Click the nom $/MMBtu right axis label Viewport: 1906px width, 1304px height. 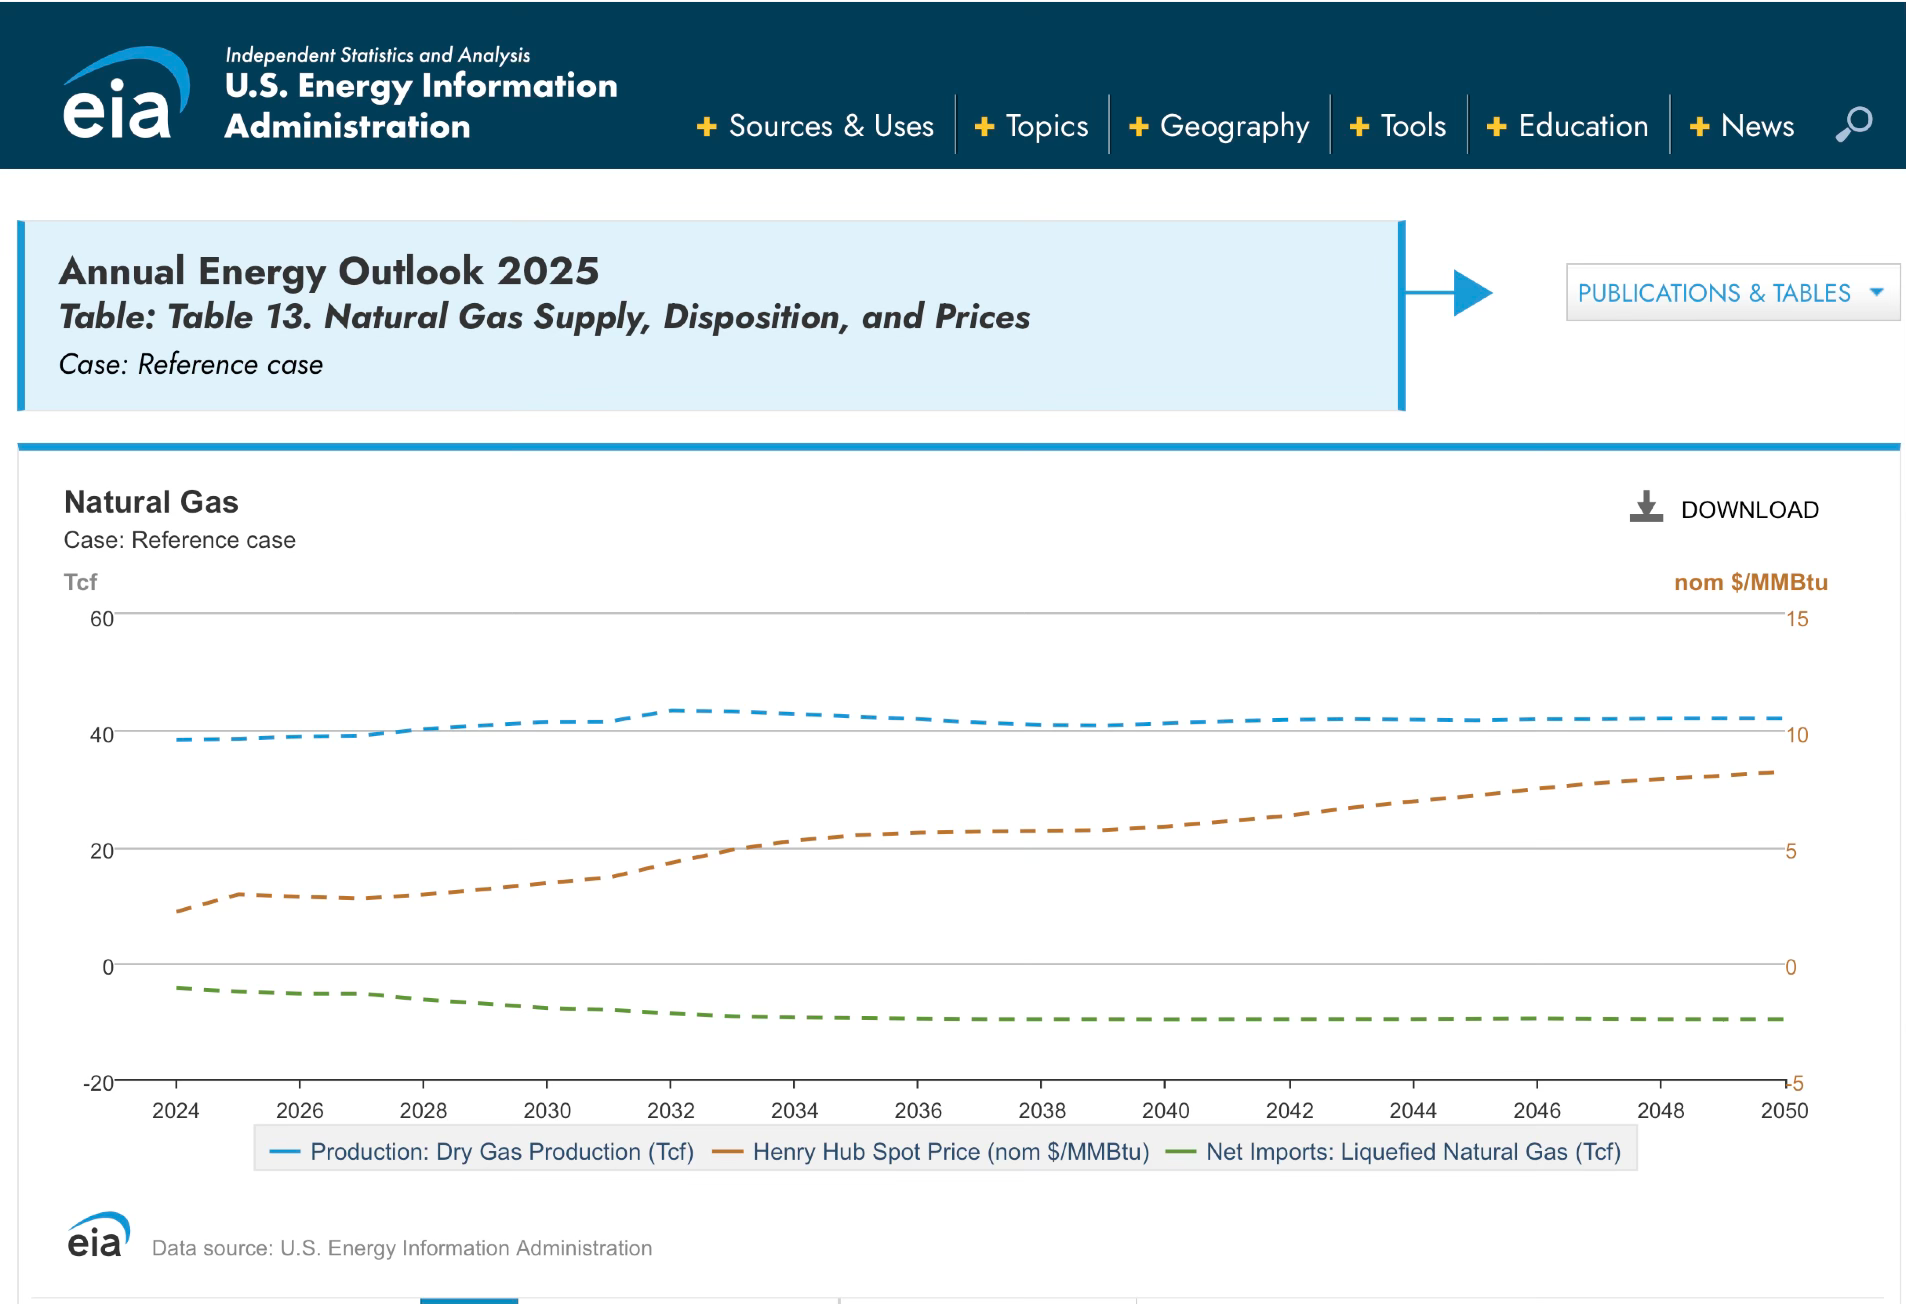click(x=1751, y=582)
